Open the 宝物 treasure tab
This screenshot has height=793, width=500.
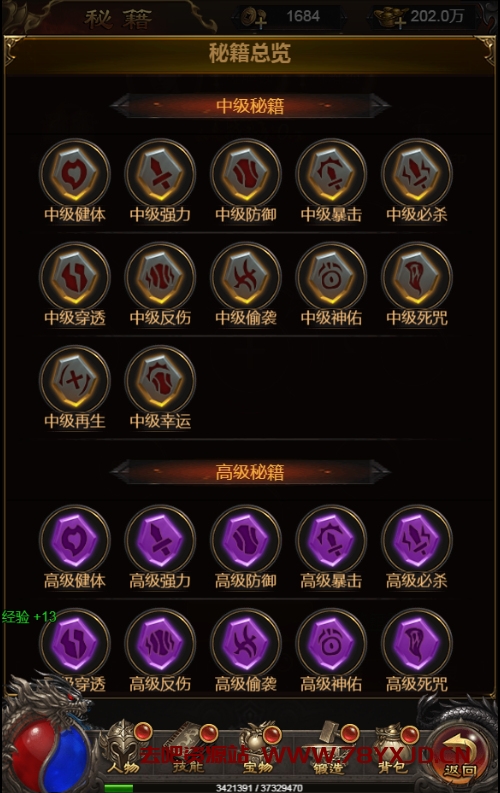pyautogui.click(x=258, y=750)
